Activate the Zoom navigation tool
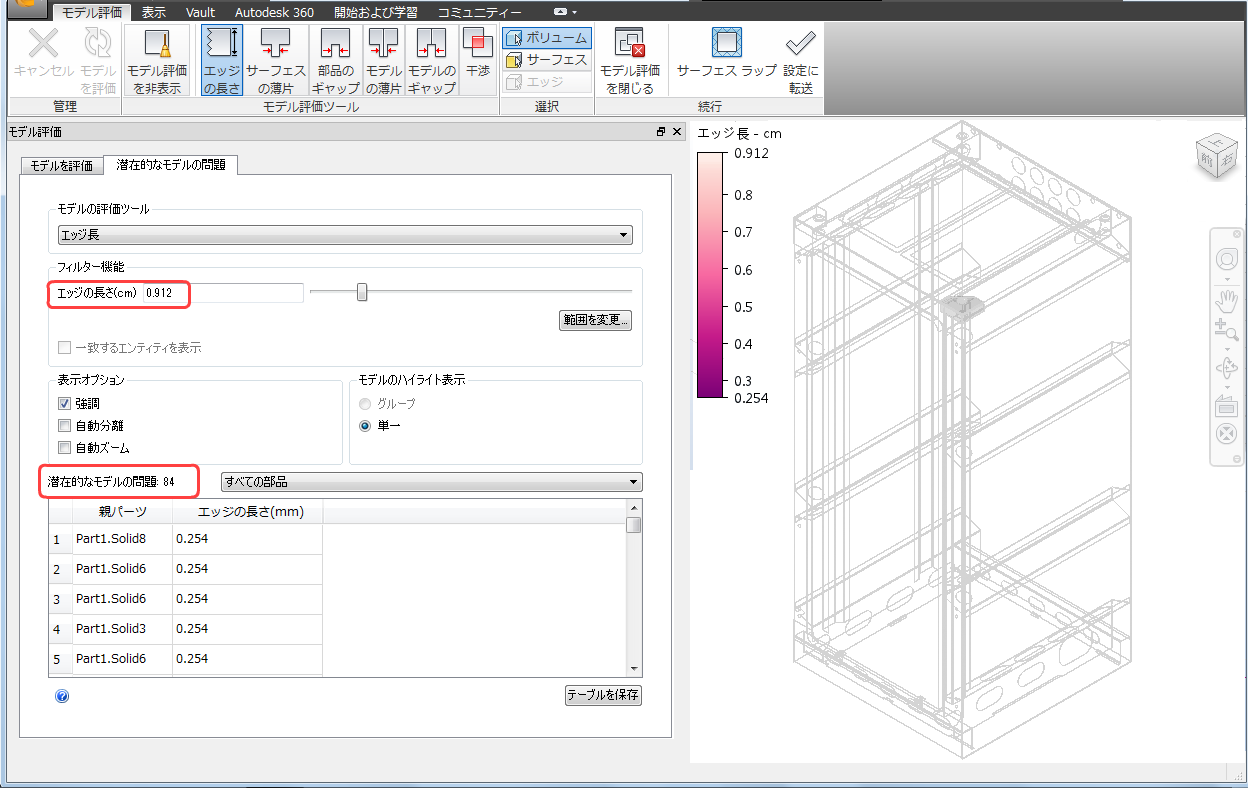The image size is (1248, 788). pyautogui.click(x=1226, y=330)
